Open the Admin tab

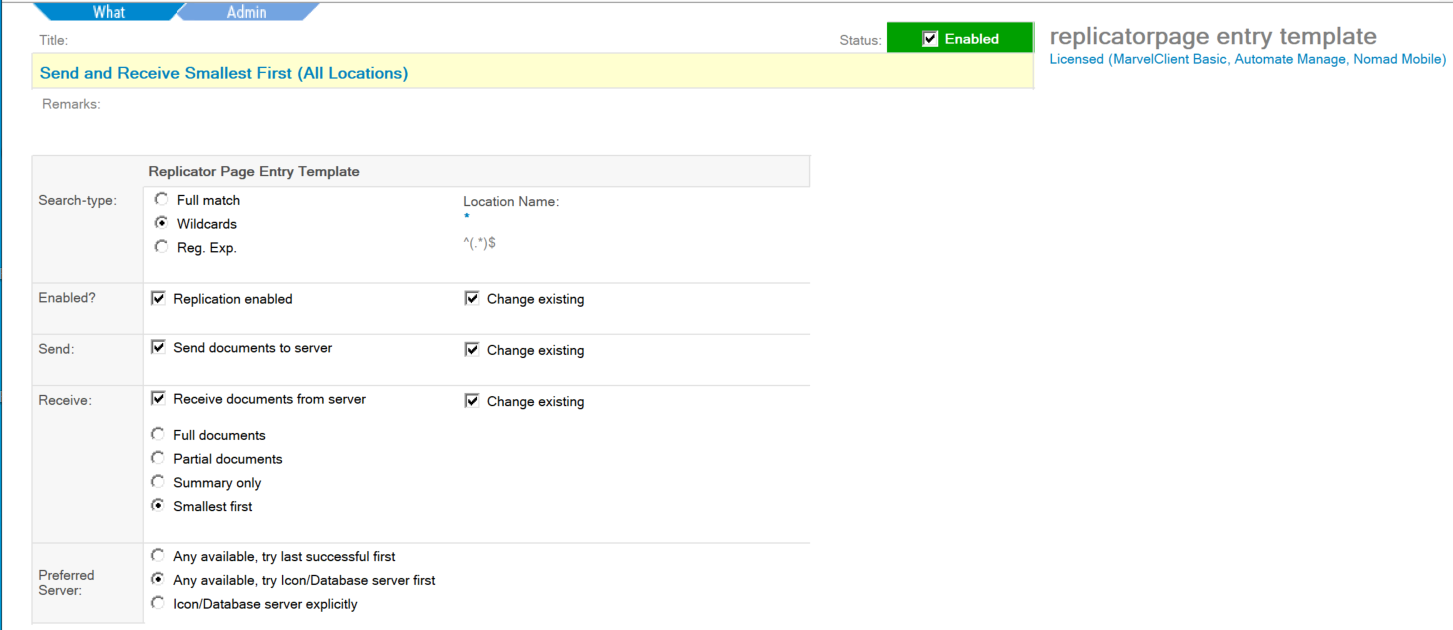coord(247,12)
